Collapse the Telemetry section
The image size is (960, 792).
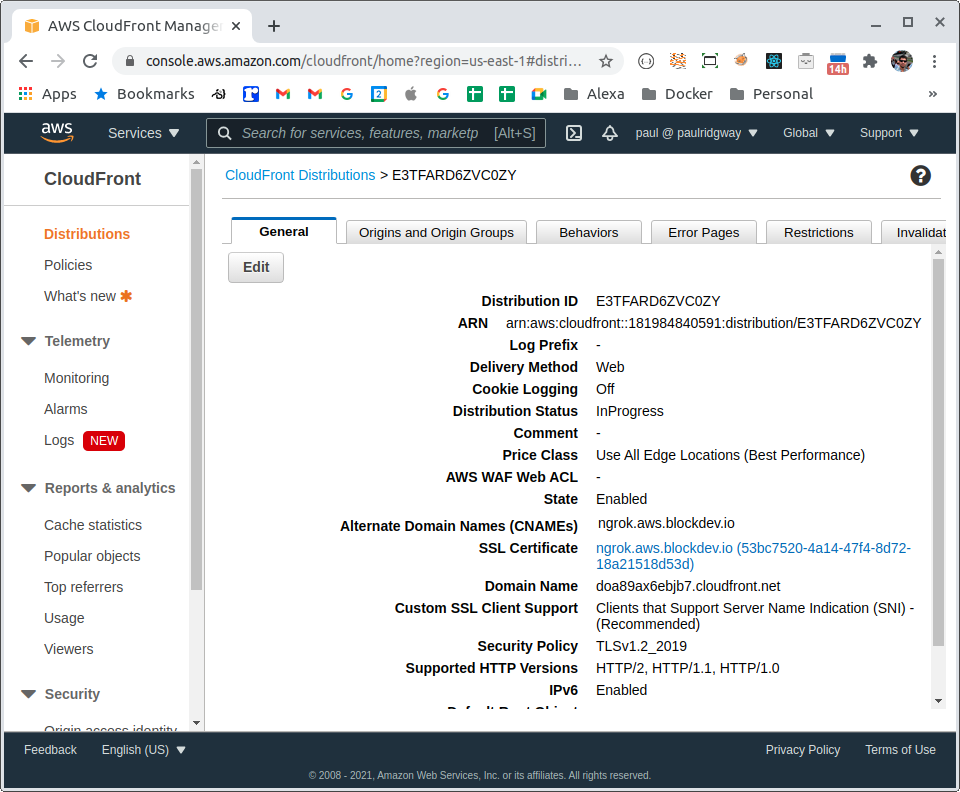click(x=28, y=341)
